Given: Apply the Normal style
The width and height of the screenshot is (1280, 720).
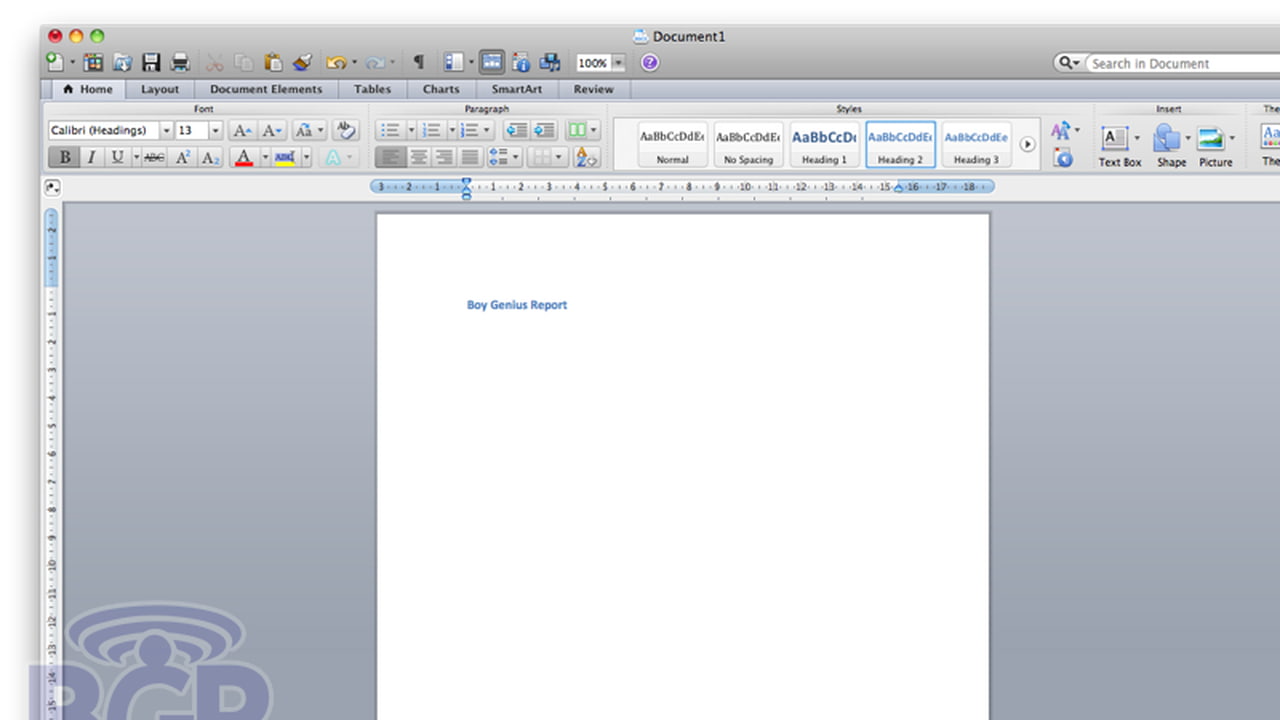Looking at the screenshot, I should coord(672,145).
